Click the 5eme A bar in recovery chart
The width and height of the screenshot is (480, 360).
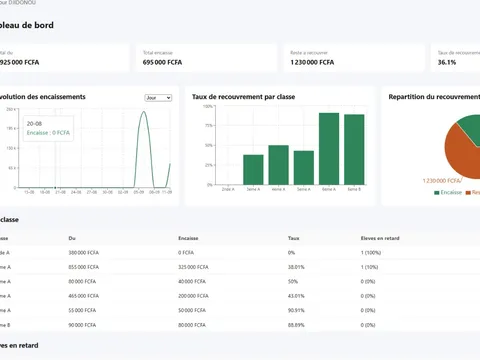[x=304, y=167]
